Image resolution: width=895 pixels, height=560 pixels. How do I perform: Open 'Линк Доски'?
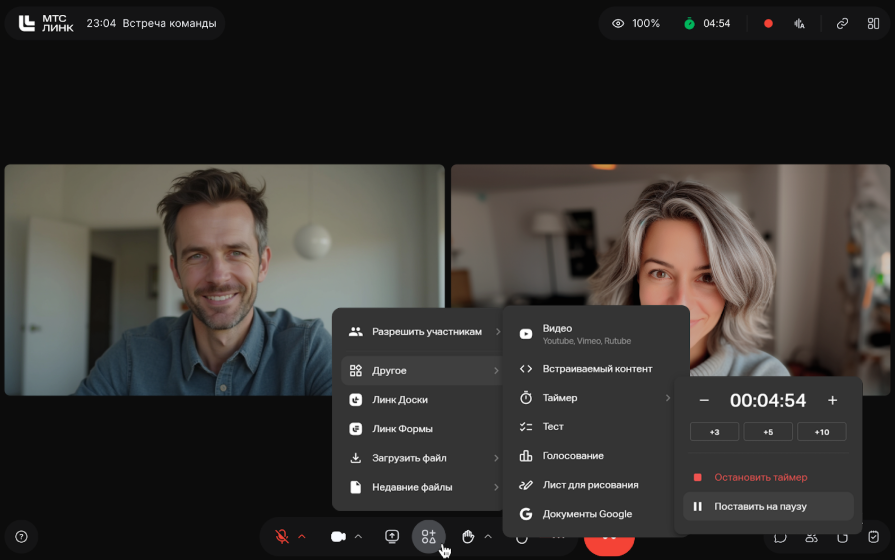point(422,400)
